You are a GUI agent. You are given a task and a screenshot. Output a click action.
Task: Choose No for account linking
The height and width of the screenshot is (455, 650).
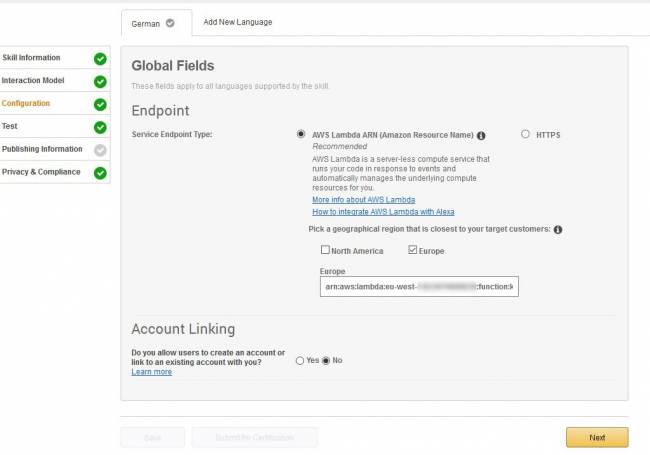click(x=326, y=360)
